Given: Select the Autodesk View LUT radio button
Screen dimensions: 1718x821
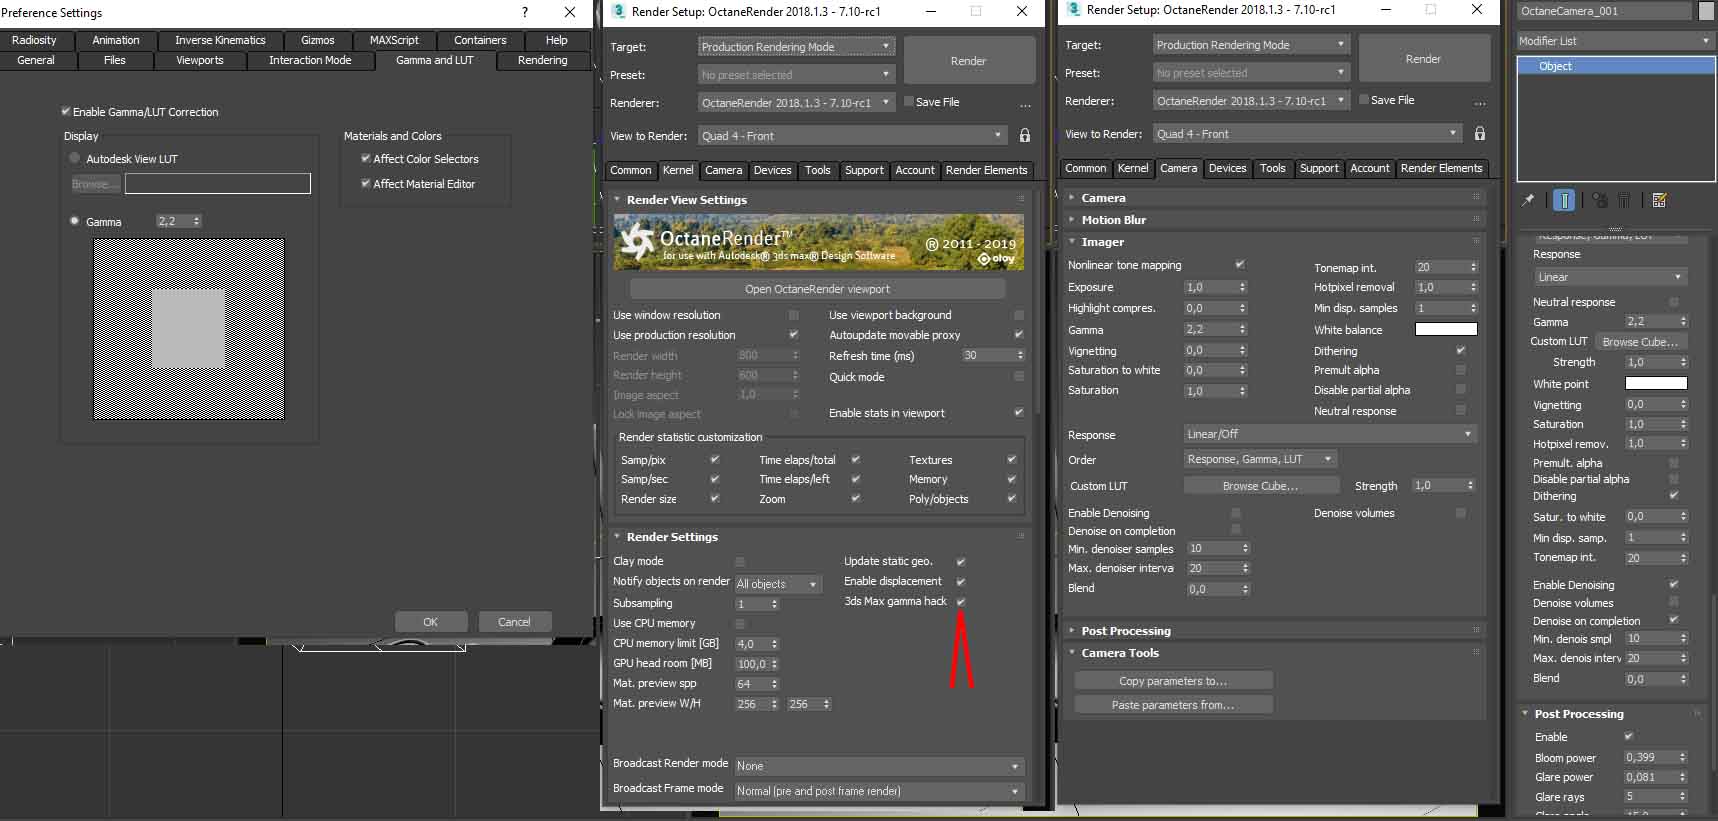Looking at the screenshot, I should [75, 159].
